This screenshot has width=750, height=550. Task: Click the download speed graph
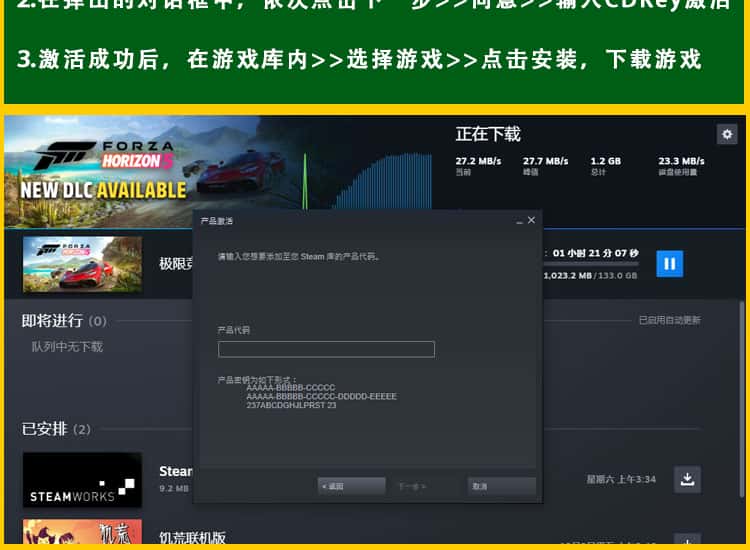[368, 181]
